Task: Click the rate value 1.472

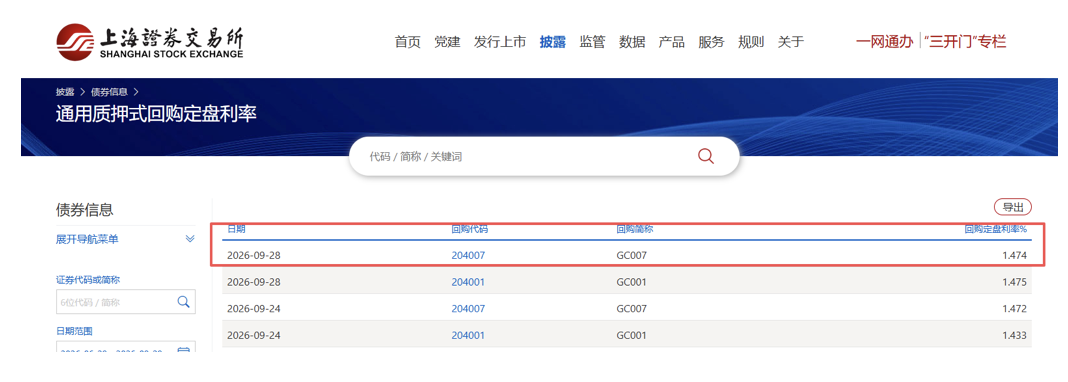Action: pyautogui.click(x=1014, y=308)
